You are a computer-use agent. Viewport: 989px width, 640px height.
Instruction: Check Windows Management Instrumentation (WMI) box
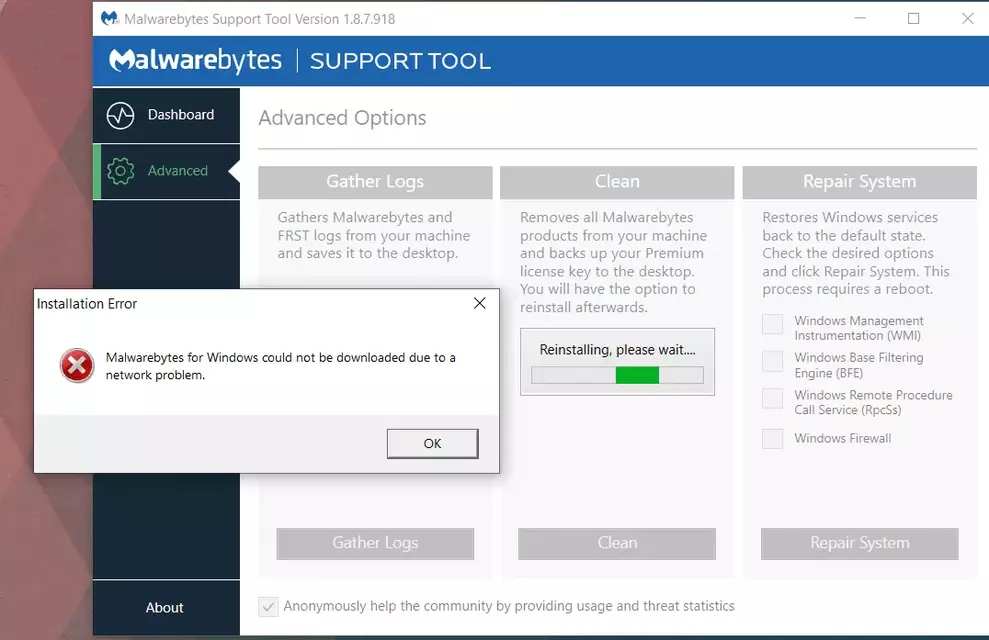coord(773,324)
